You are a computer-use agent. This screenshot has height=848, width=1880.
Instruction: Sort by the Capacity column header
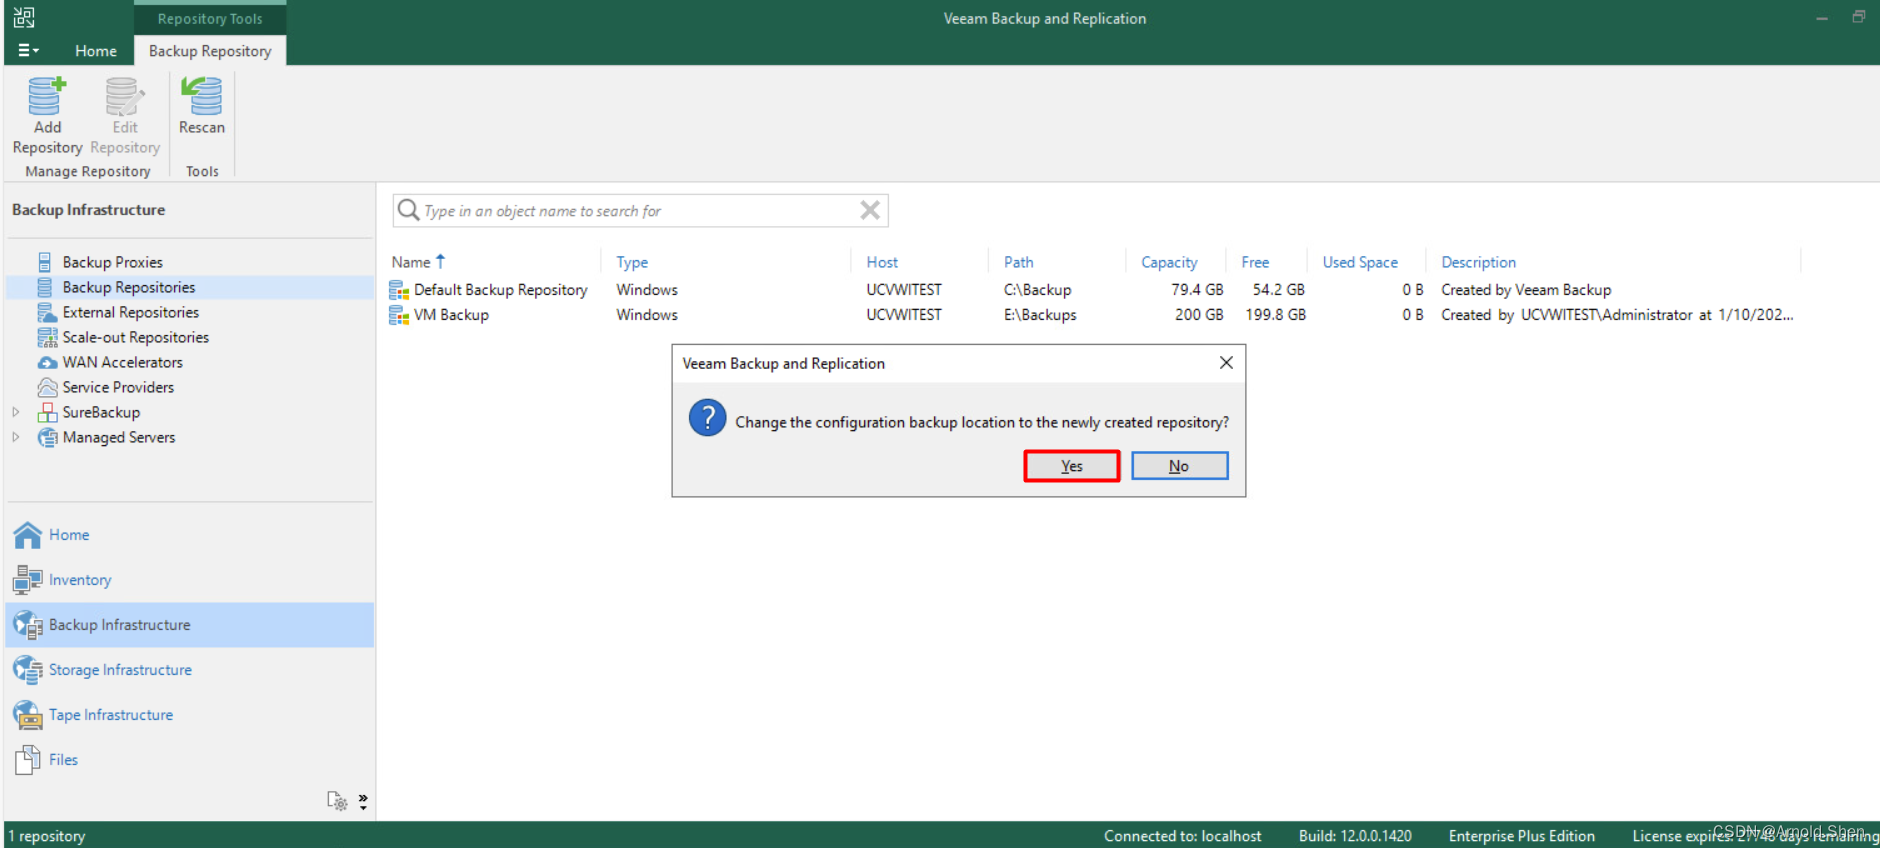click(1169, 262)
